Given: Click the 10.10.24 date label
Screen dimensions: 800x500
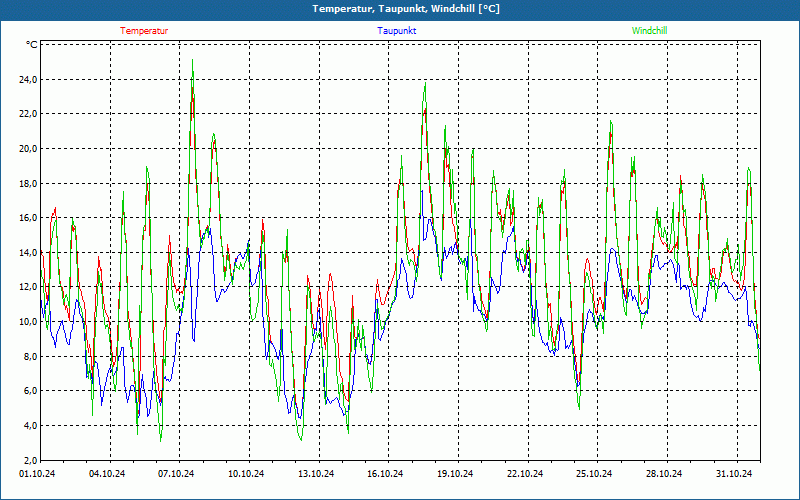Looking at the screenshot, I should 246,474.
